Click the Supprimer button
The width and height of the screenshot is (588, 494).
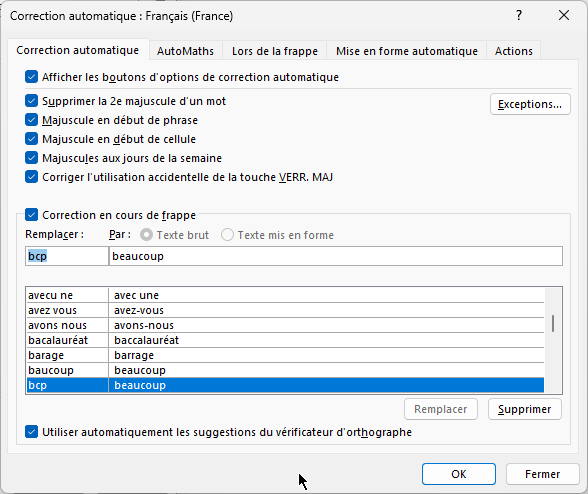point(524,409)
